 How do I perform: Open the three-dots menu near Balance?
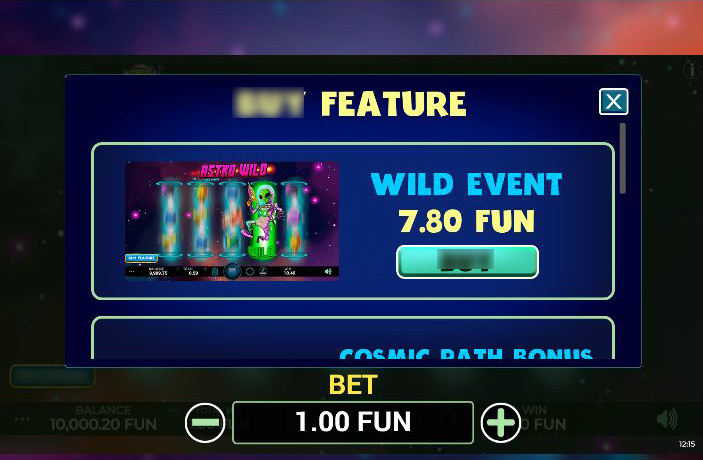(22, 420)
